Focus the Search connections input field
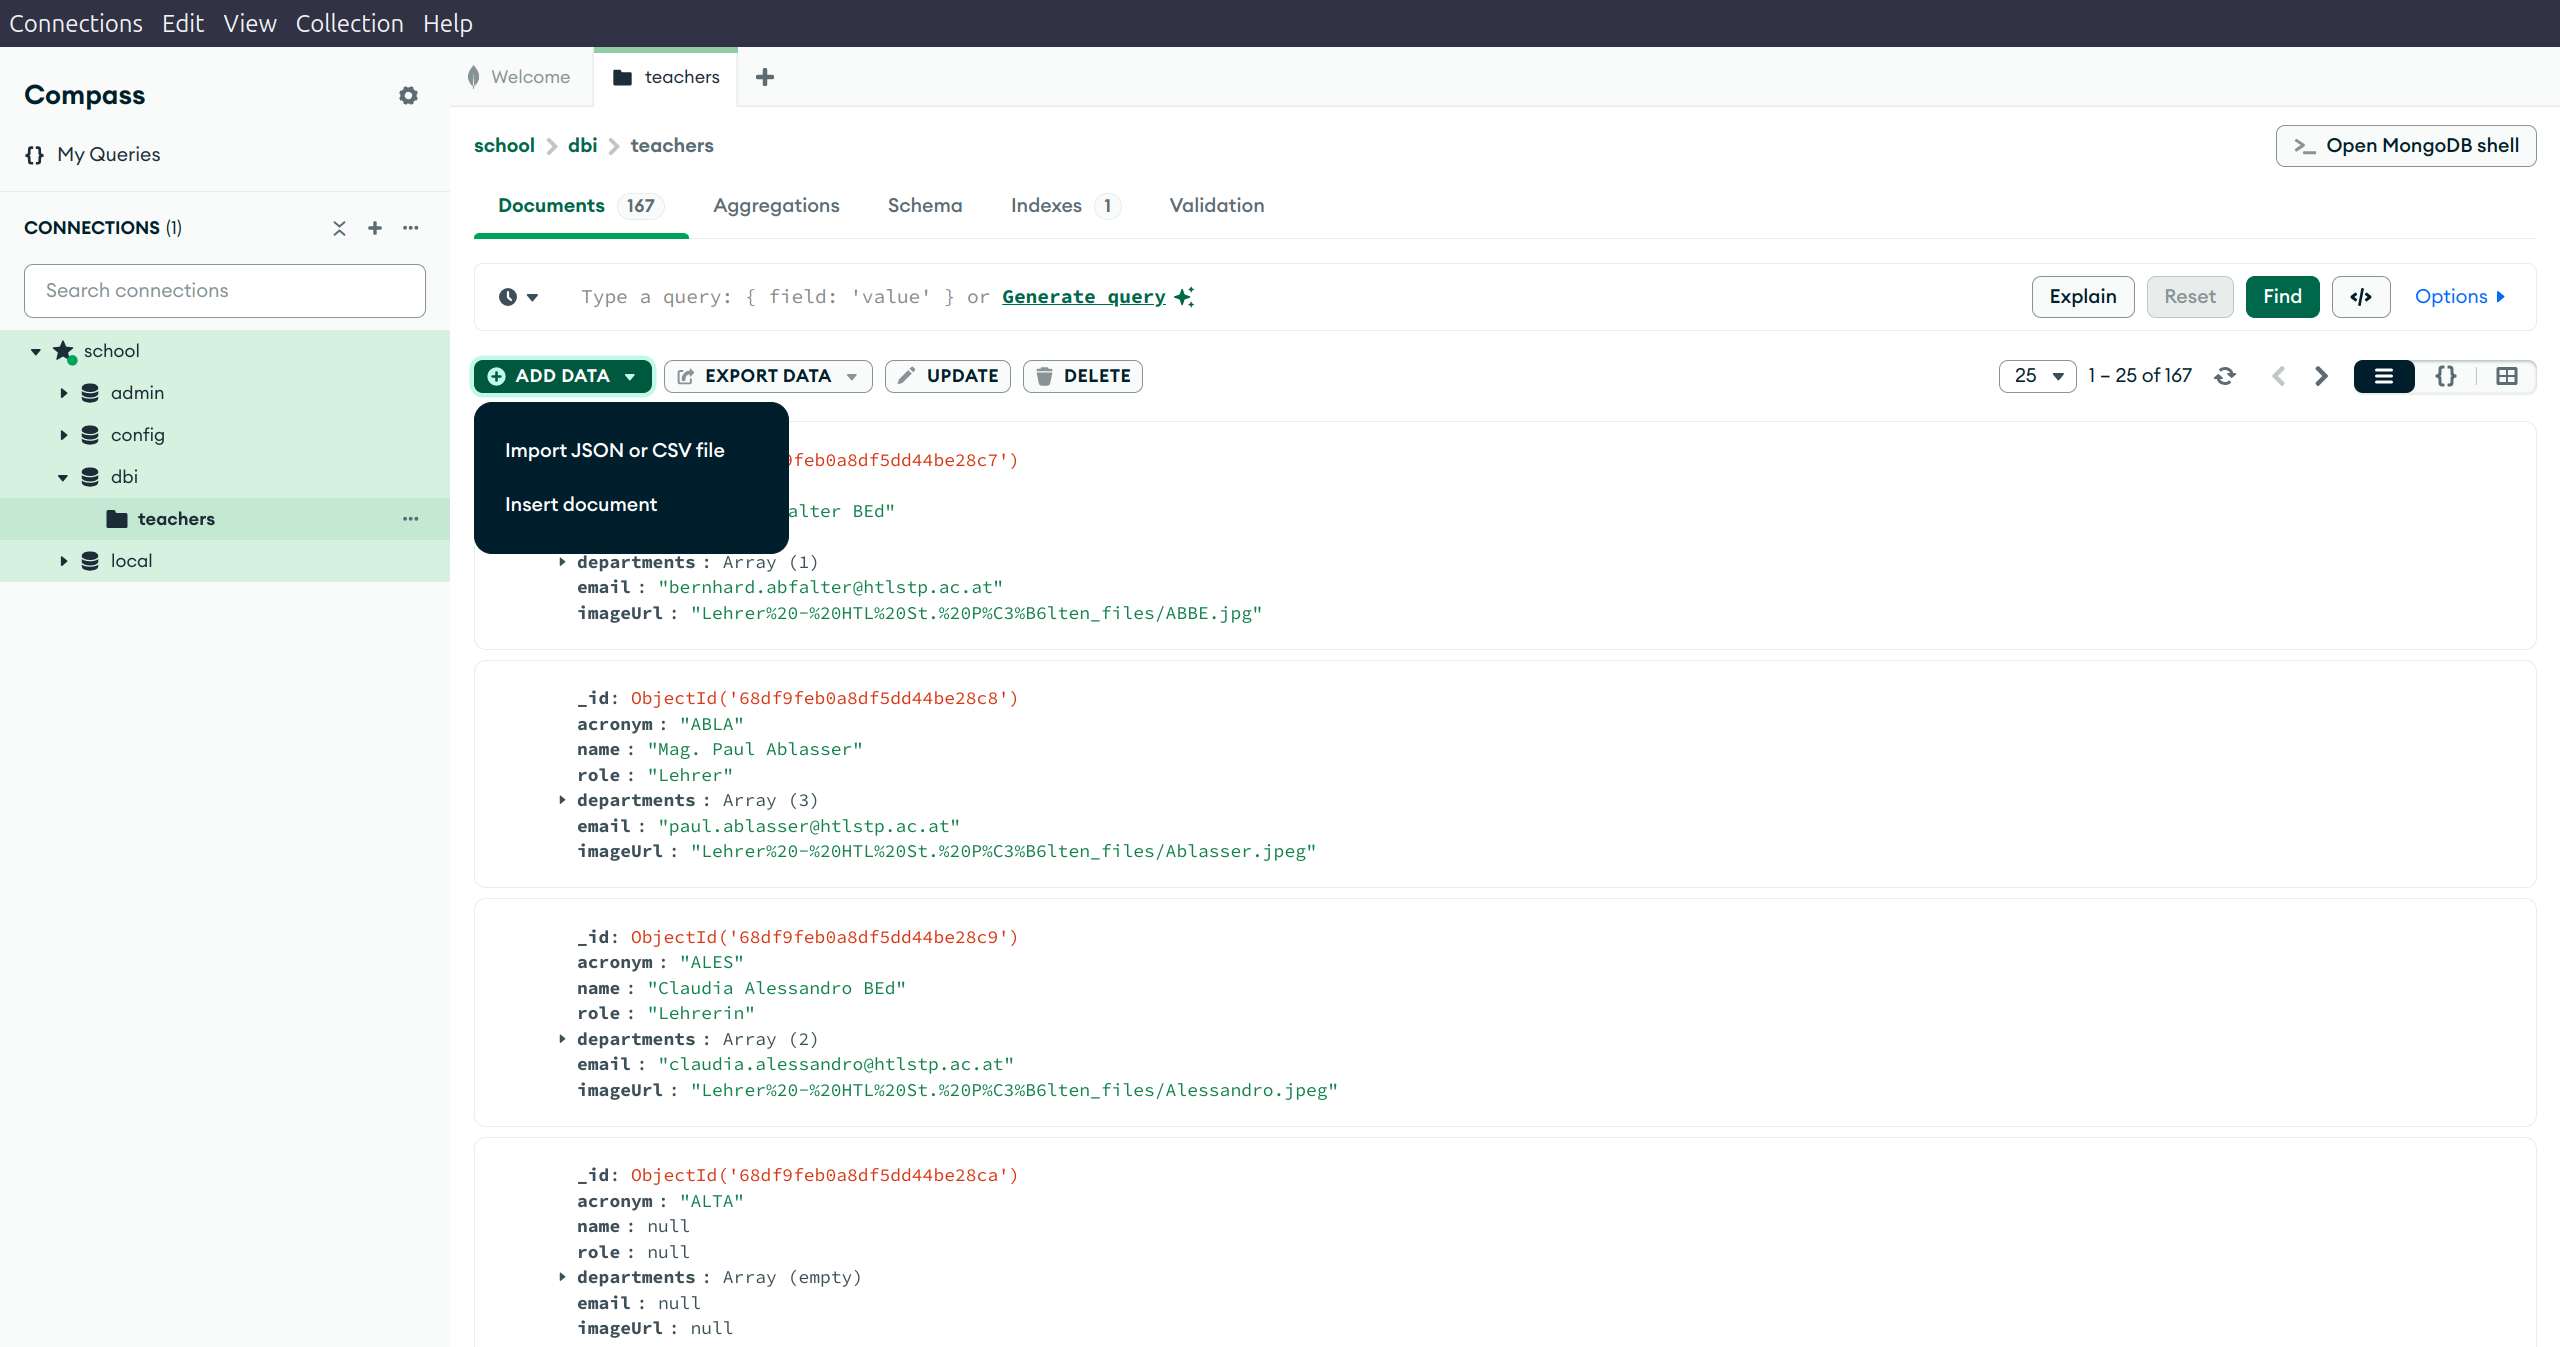2560x1347 pixels. point(225,291)
